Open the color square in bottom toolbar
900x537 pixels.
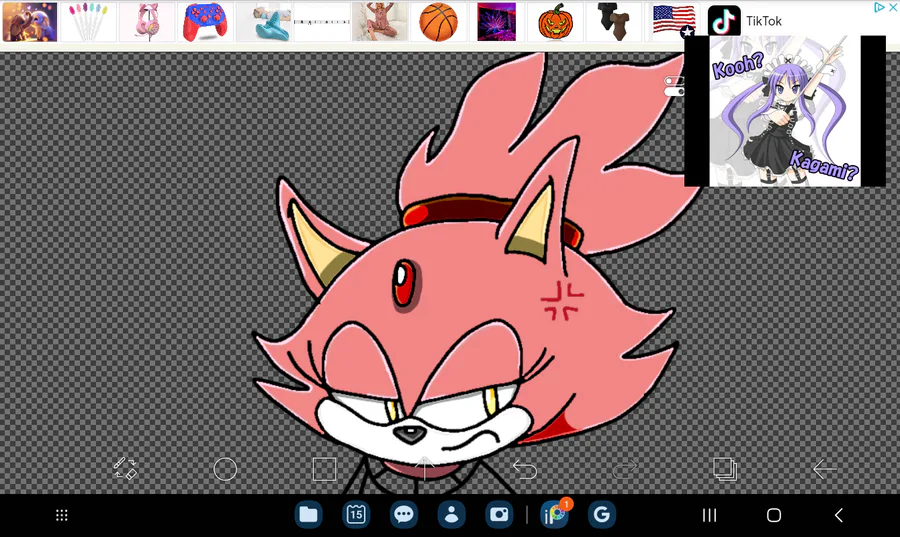coord(324,469)
